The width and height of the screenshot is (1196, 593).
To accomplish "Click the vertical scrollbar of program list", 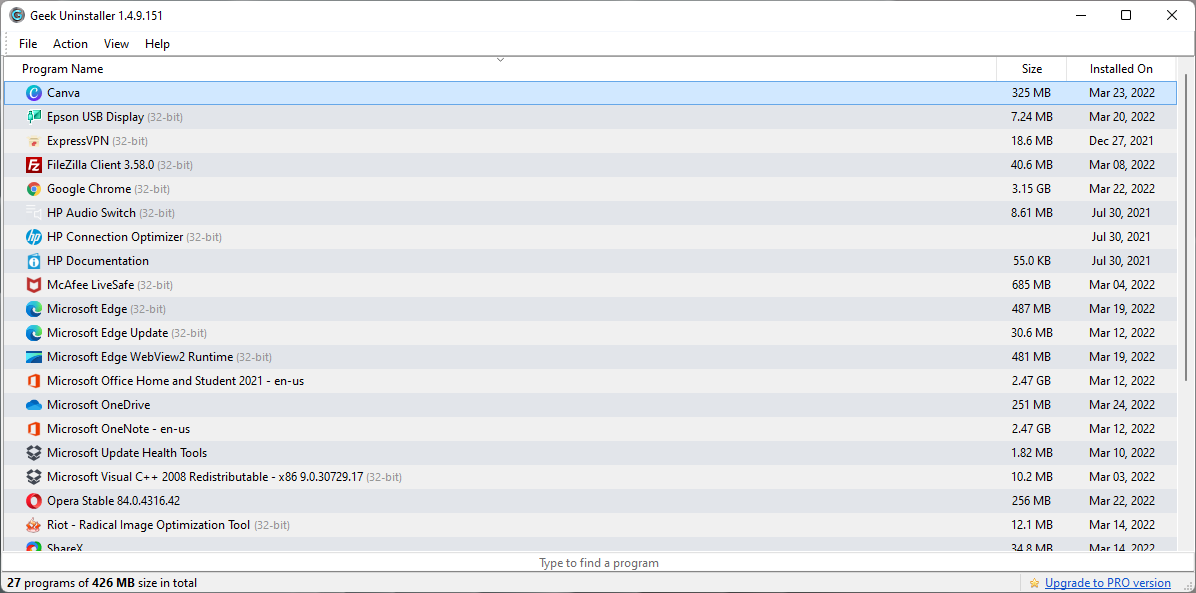I will (x=1185, y=227).
